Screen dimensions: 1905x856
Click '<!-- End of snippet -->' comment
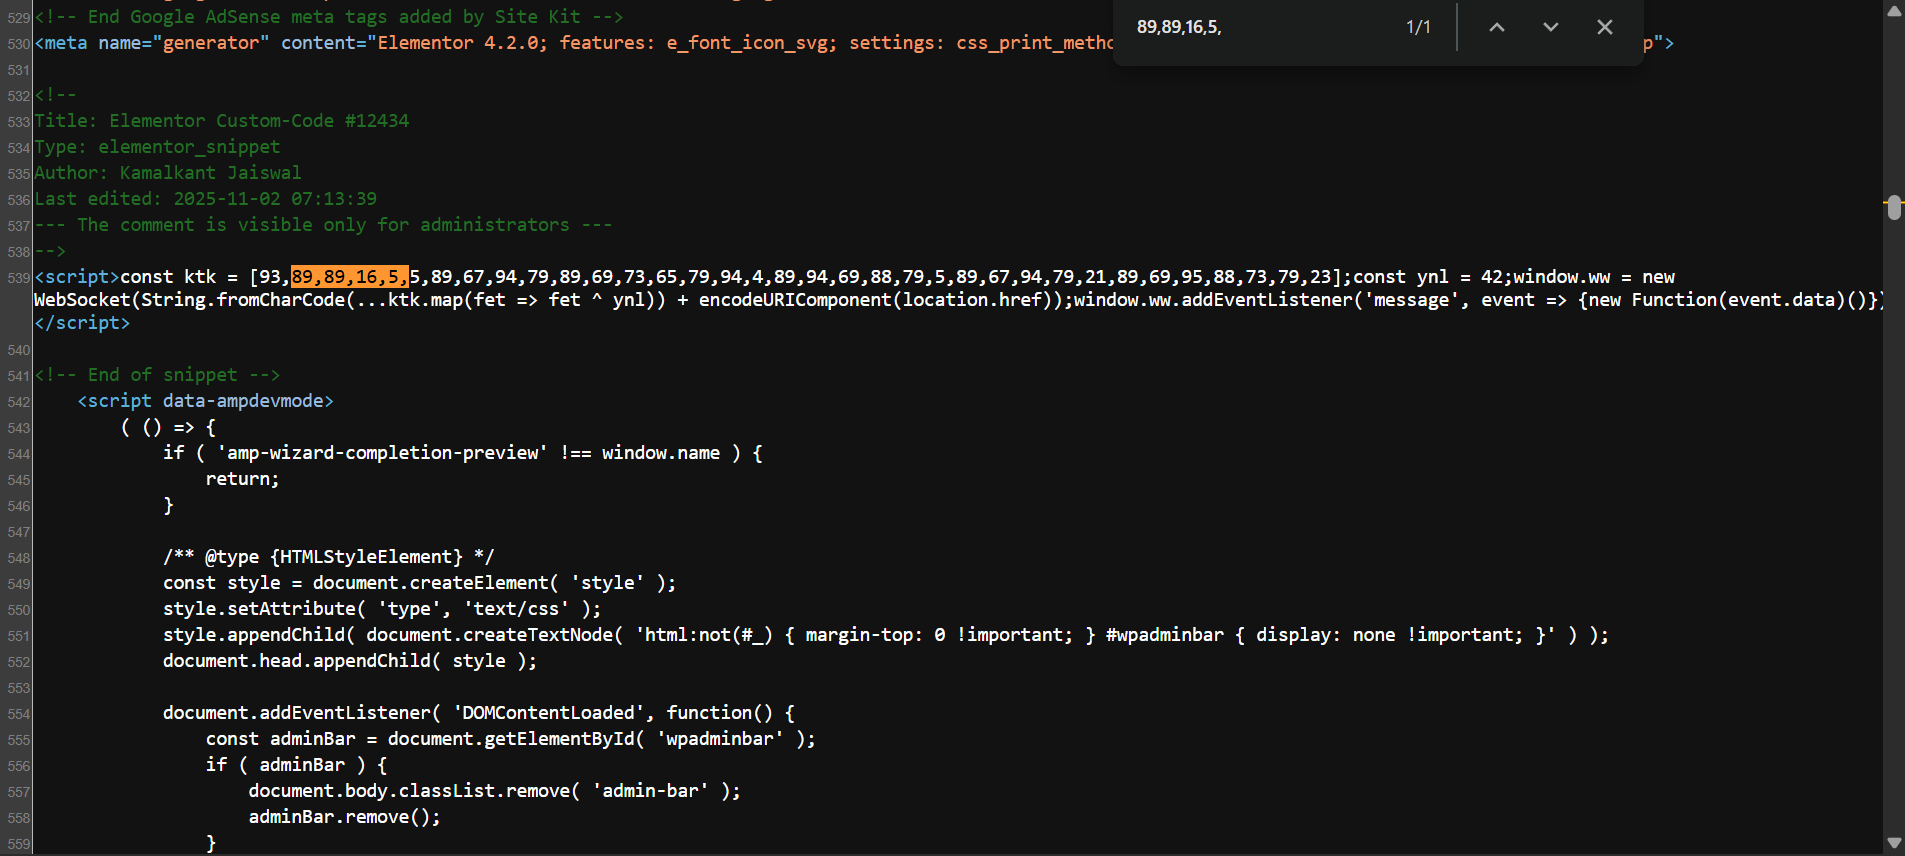(x=158, y=375)
